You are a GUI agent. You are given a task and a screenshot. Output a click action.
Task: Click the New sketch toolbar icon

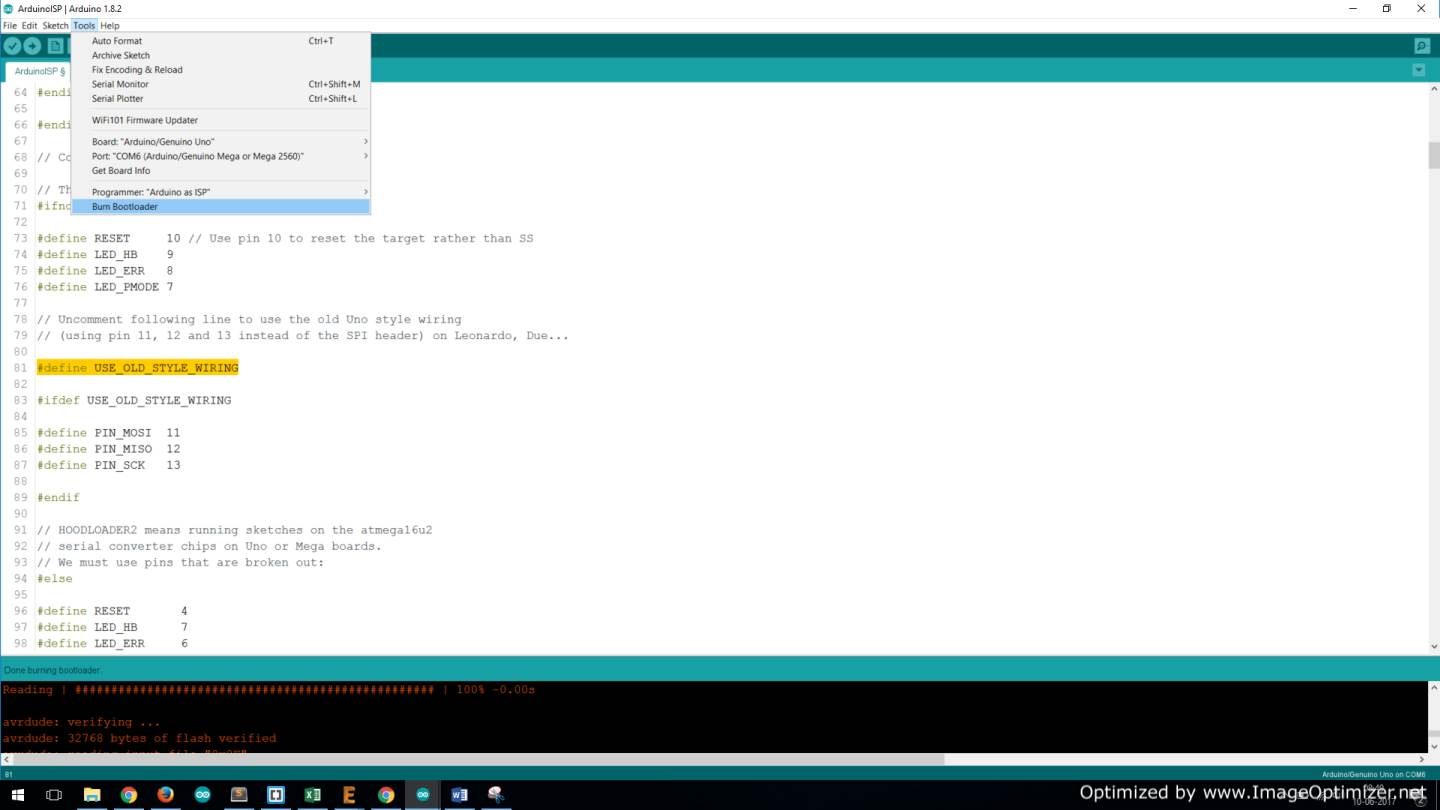pyautogui.click(x=56, y=46)
